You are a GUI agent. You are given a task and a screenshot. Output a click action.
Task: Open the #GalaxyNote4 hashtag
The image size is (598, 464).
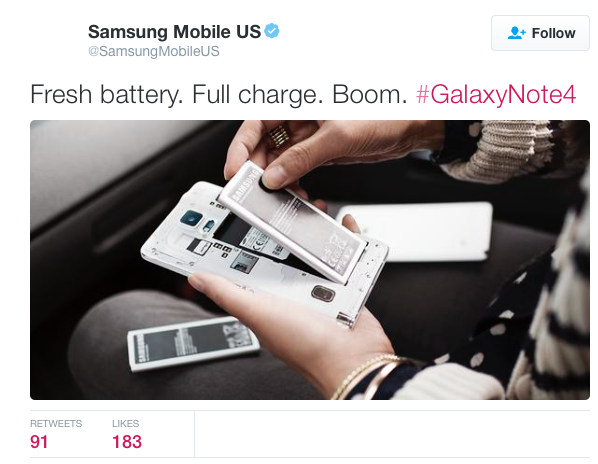click(x=496, y=94)
